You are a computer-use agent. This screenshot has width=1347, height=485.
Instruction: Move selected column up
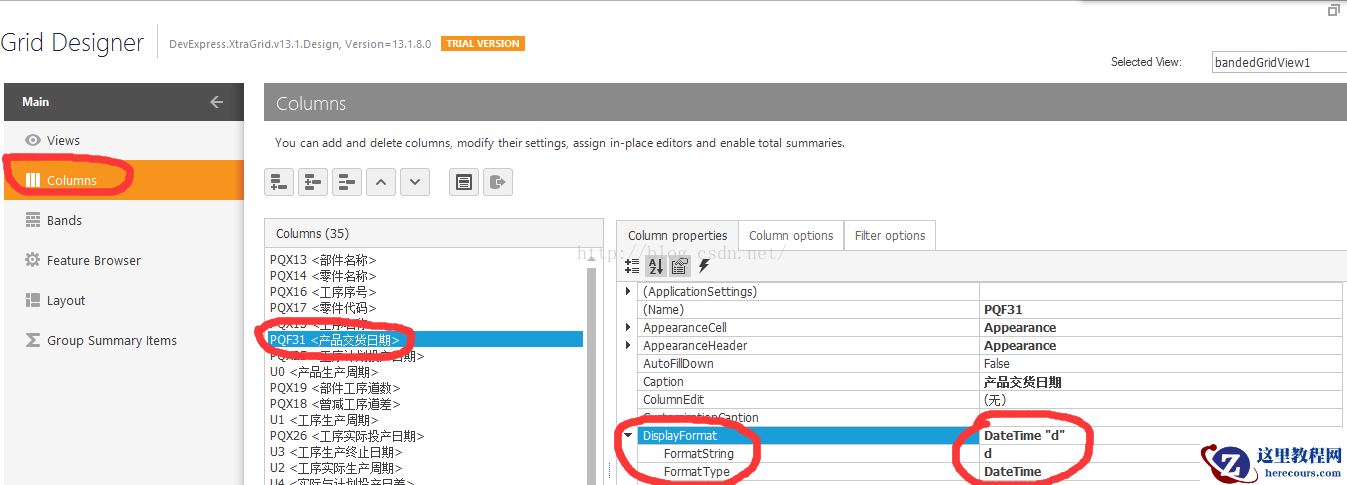pos(381,182)
